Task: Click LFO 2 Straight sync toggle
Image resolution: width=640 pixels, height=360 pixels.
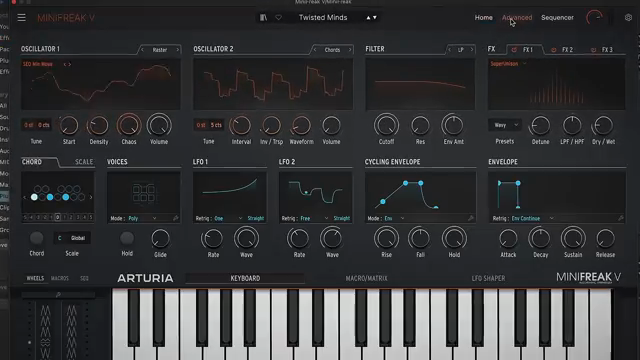Action: 342,218
